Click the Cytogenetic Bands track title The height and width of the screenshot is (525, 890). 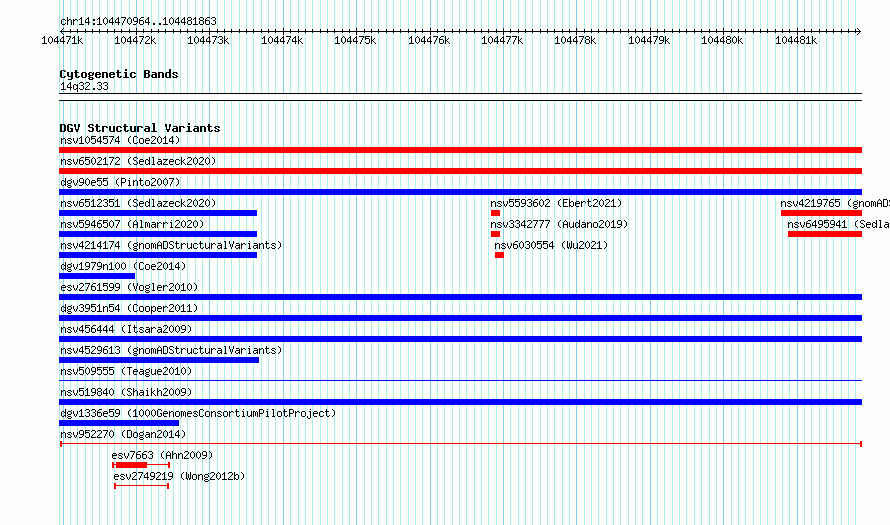tap(119, 74)
